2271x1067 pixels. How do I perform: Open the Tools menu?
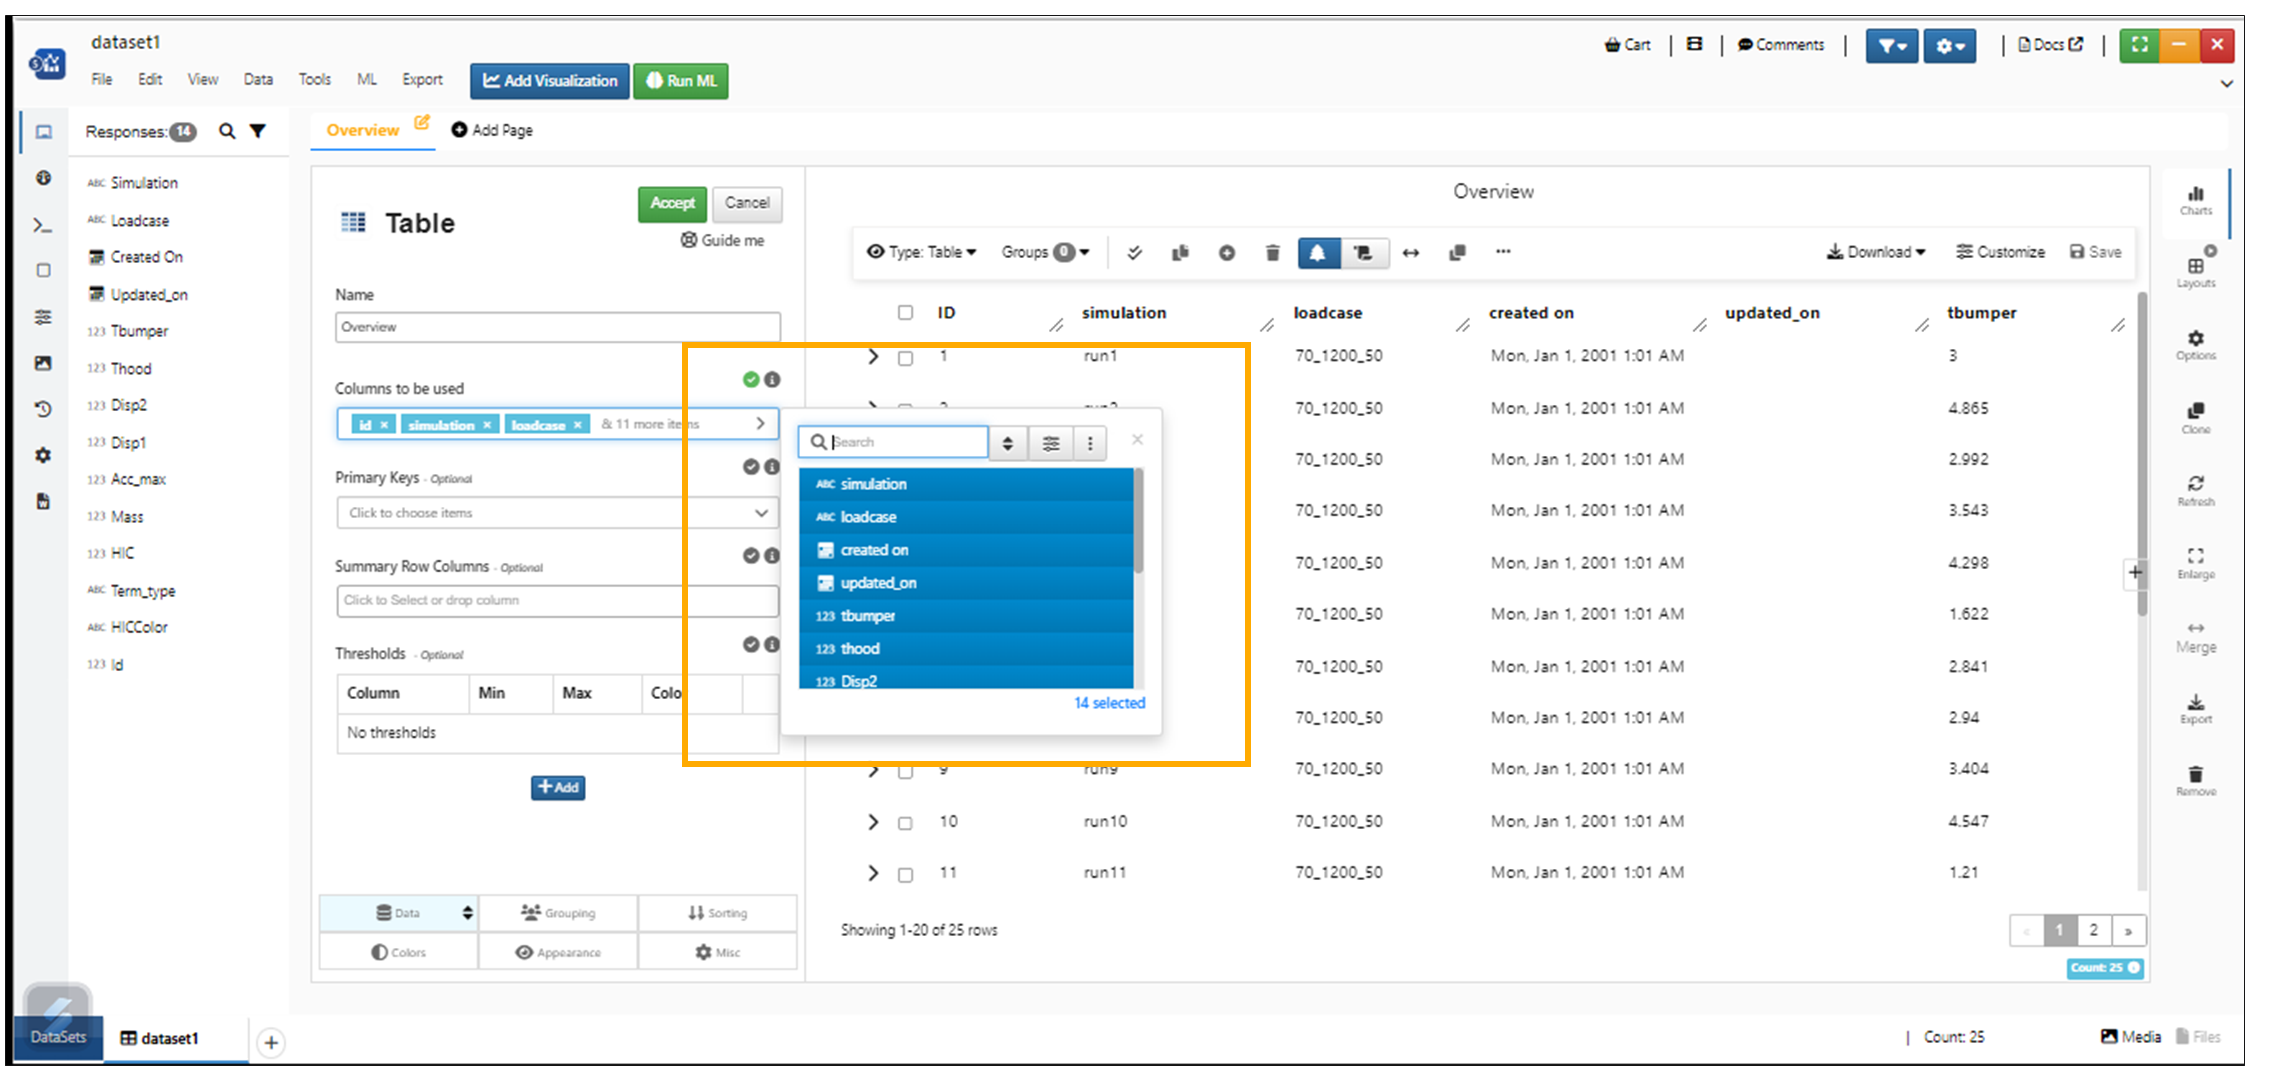click(x=315, y=79)
